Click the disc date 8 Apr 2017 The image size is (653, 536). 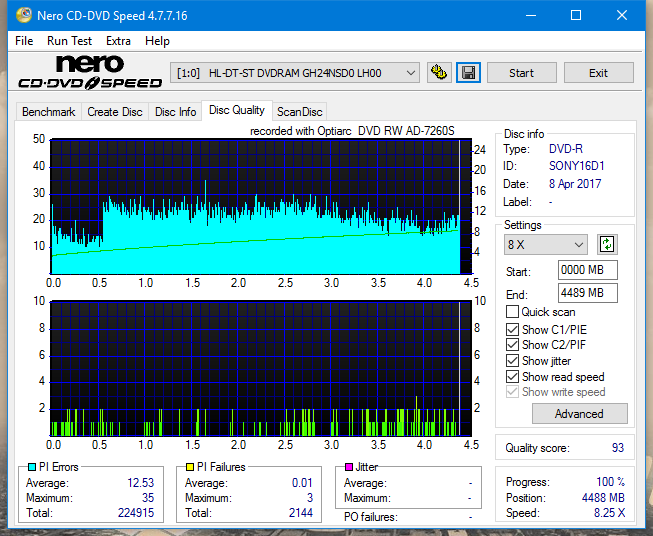[575, 184]
